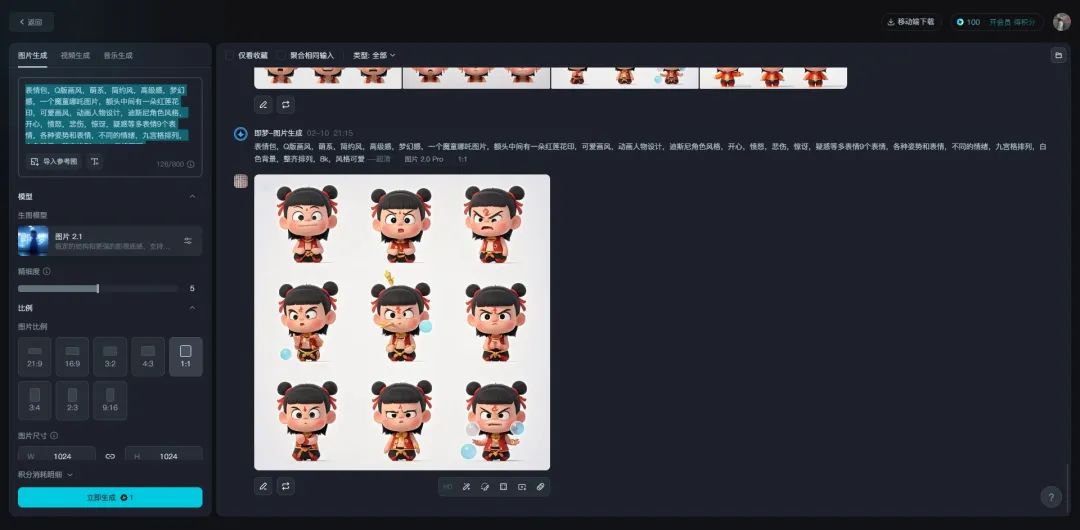The image size is (1080, 530).
Task: Click edit pencil icon below the nine-grid image
Action: tap(263, 487)
